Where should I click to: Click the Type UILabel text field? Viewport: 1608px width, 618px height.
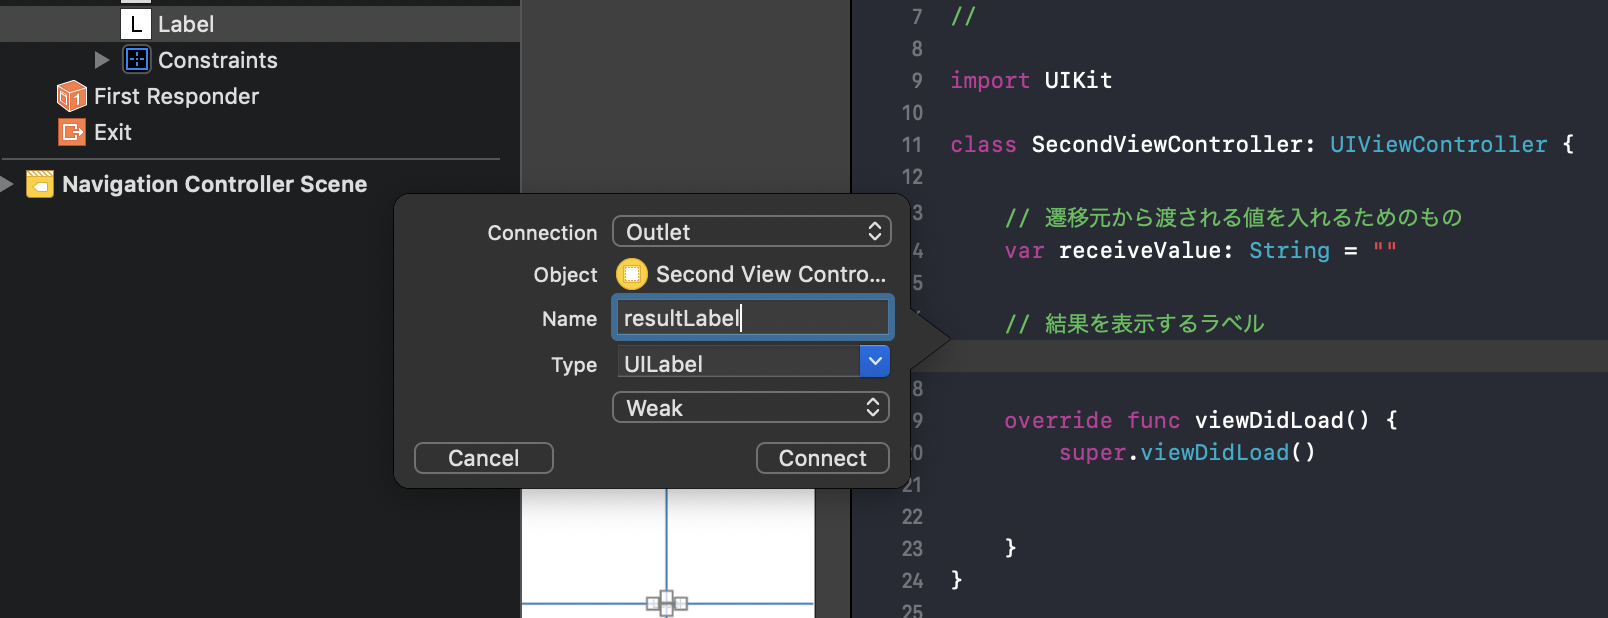pyautogui.click(x=738, y=364)
